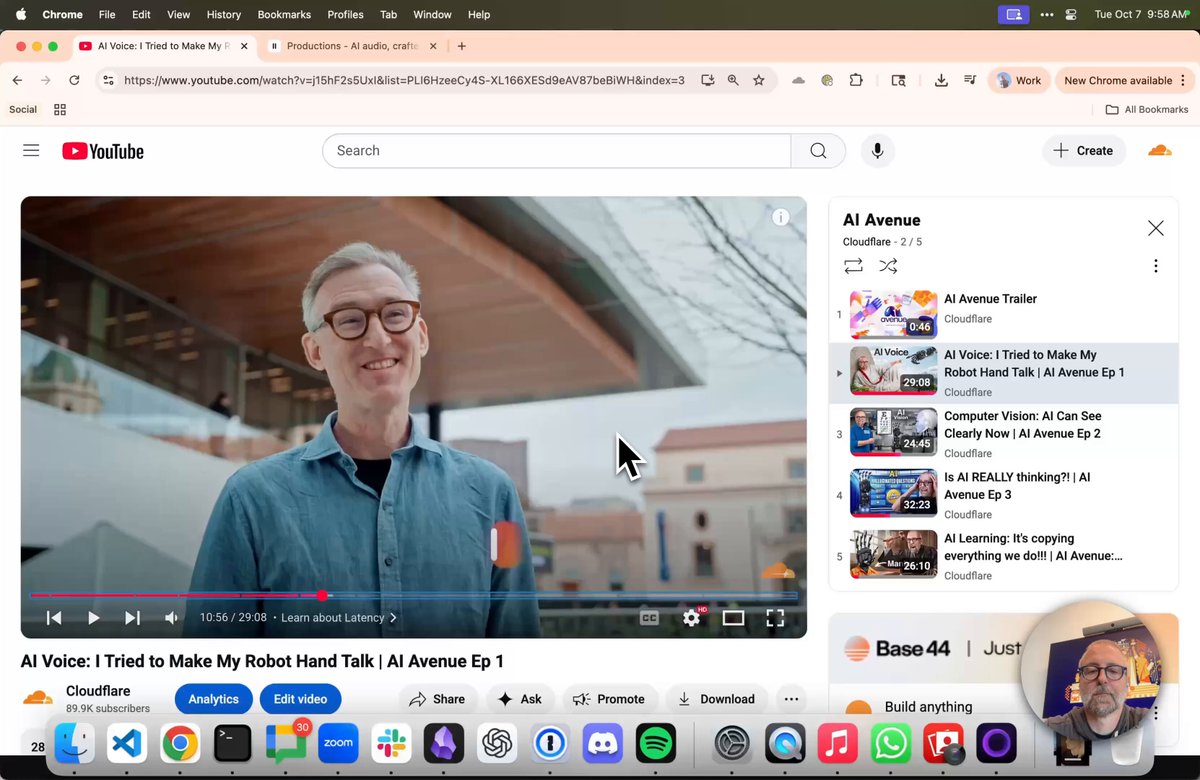The image size is (1200, 780).
Task: Open Chrome downloads
Action: click(x=941, y=80)
